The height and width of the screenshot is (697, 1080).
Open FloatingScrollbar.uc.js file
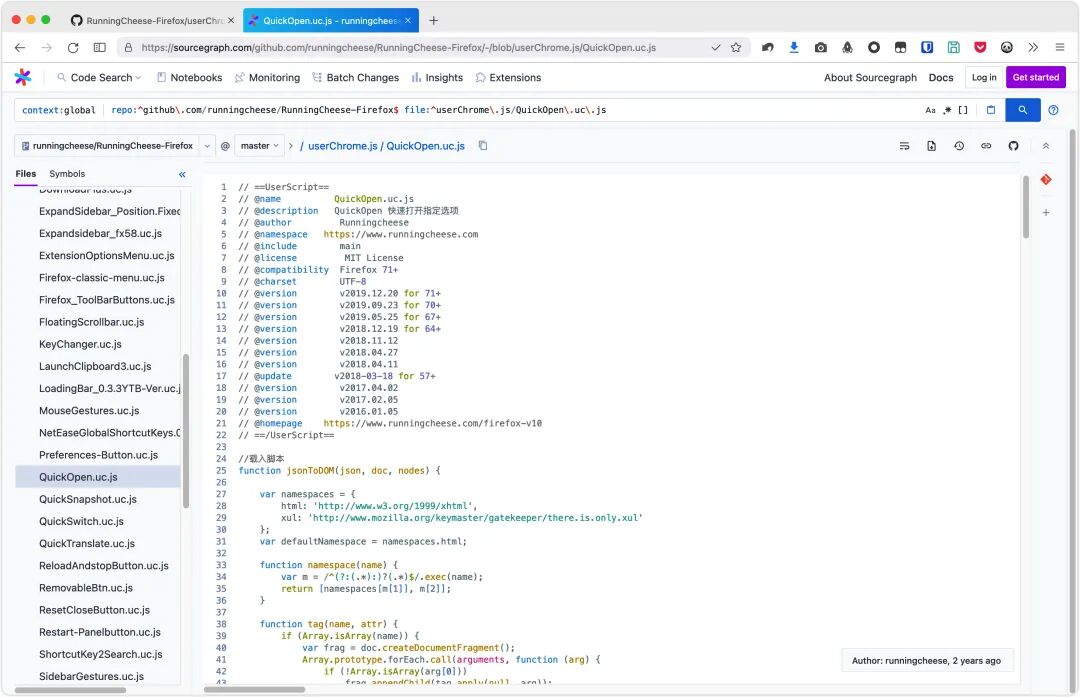[x=92, y=322]
